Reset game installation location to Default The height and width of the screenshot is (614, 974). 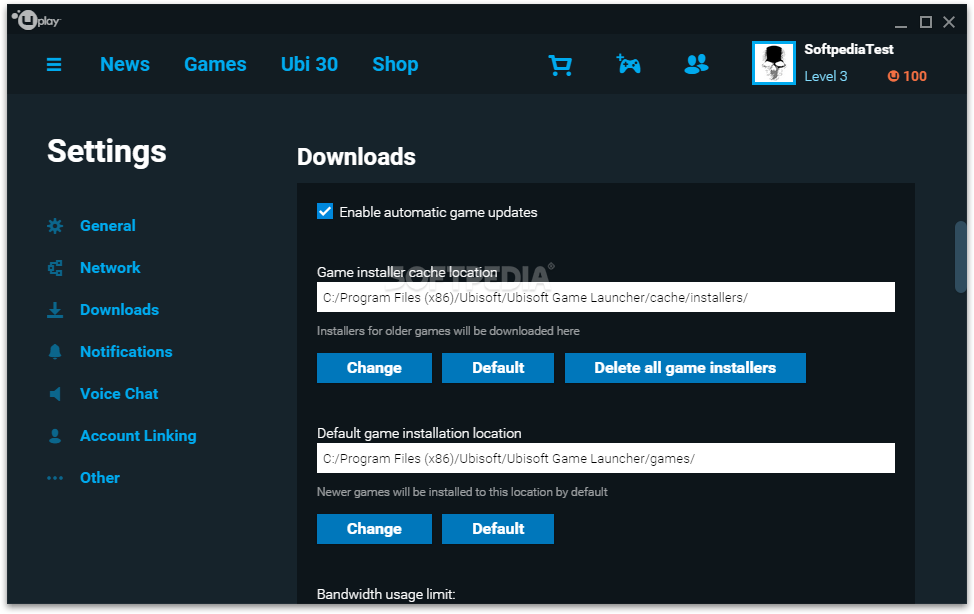pos(498,529)
